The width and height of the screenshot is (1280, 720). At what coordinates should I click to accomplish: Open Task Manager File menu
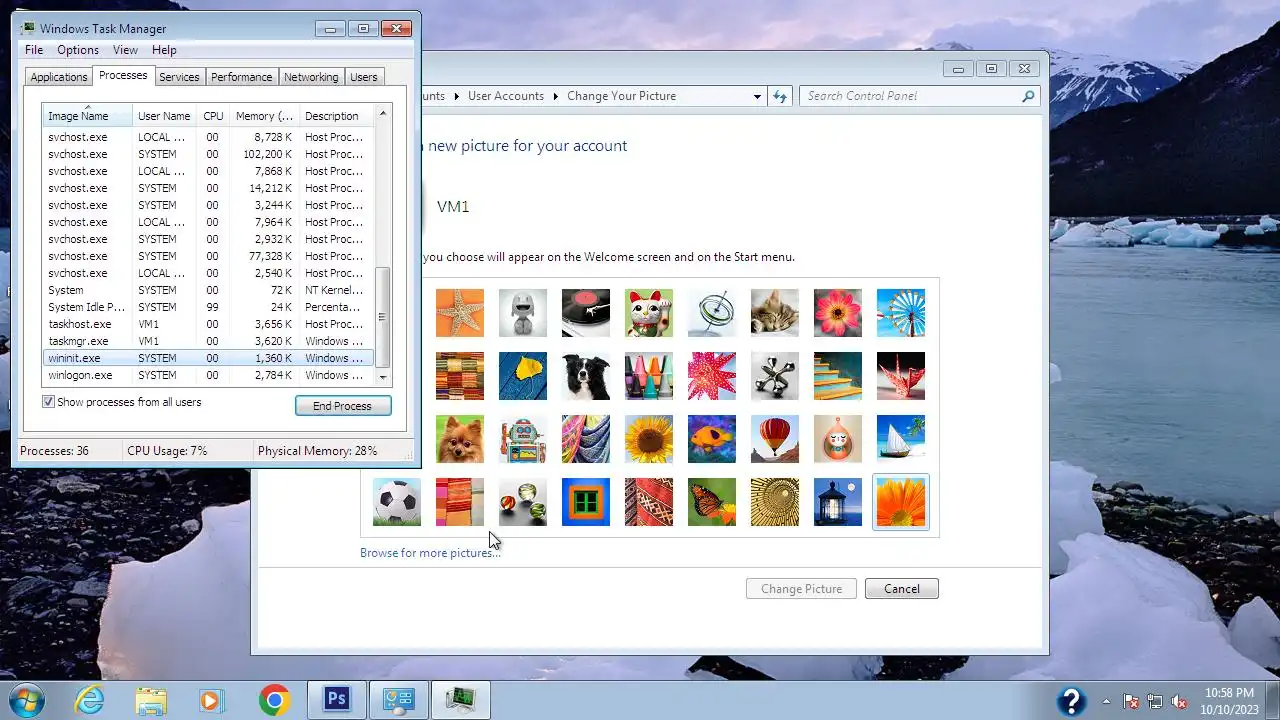(34, 50)
